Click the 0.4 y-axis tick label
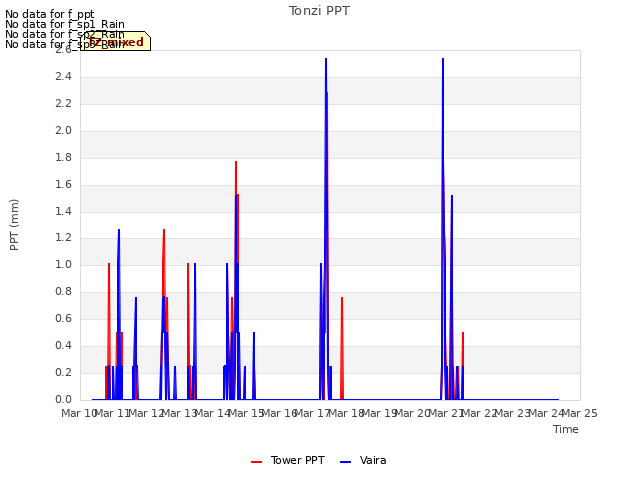The width and height of the screenshot is (640, 480). [x=63, y=346]
